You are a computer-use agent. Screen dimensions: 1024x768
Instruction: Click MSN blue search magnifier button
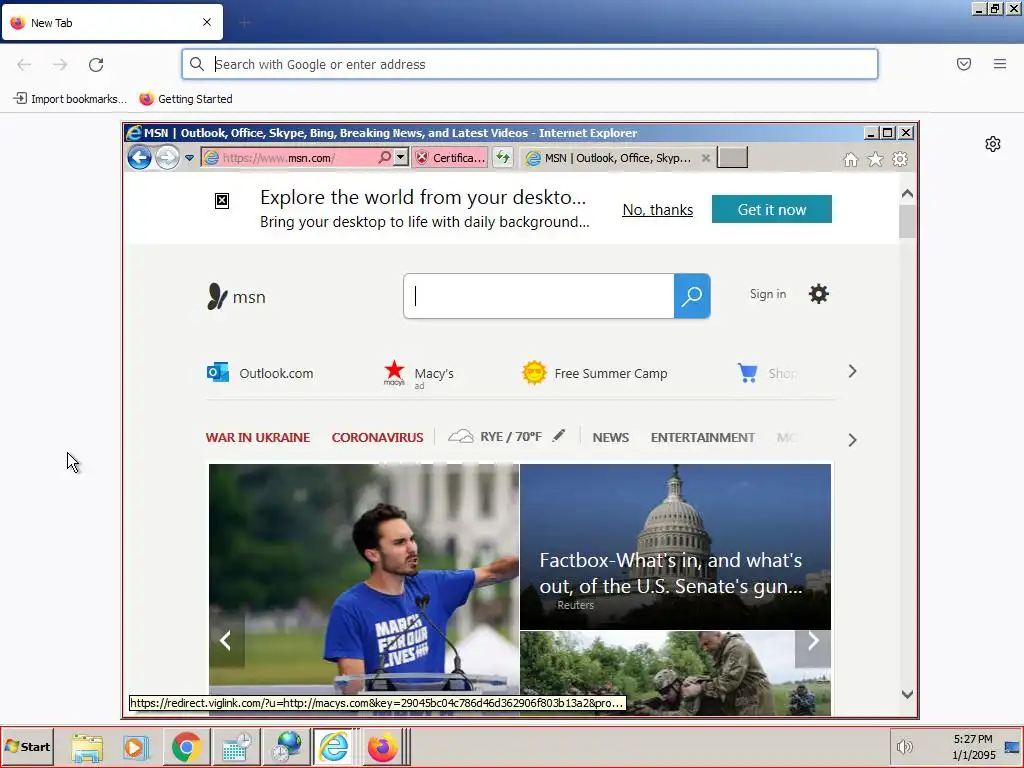click(x=692, y=296)
